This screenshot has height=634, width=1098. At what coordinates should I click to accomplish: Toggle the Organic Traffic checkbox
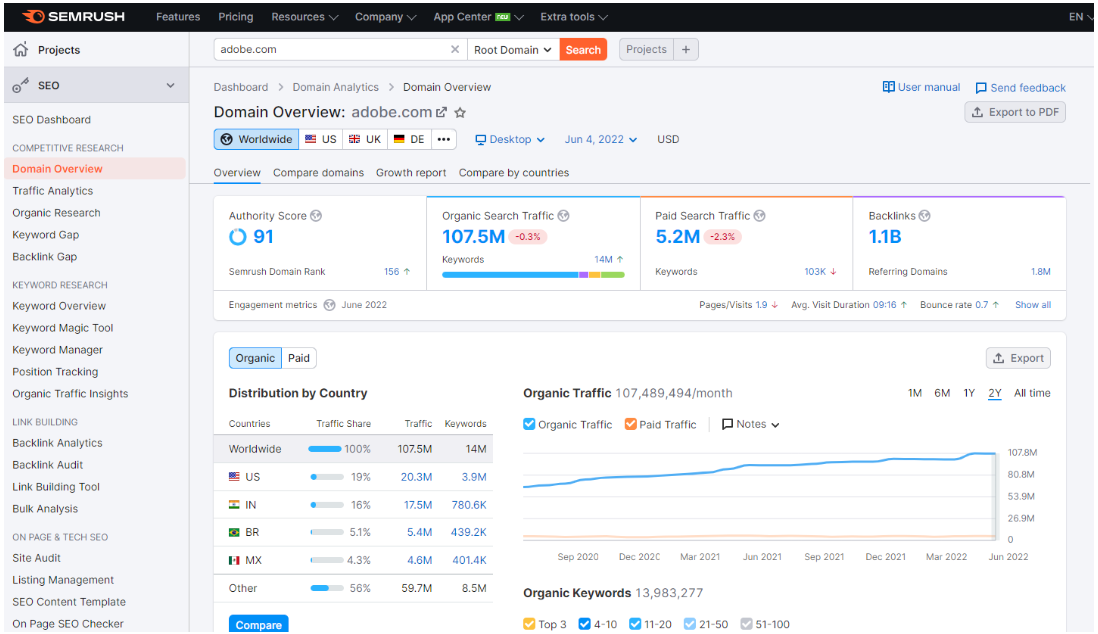529,424
